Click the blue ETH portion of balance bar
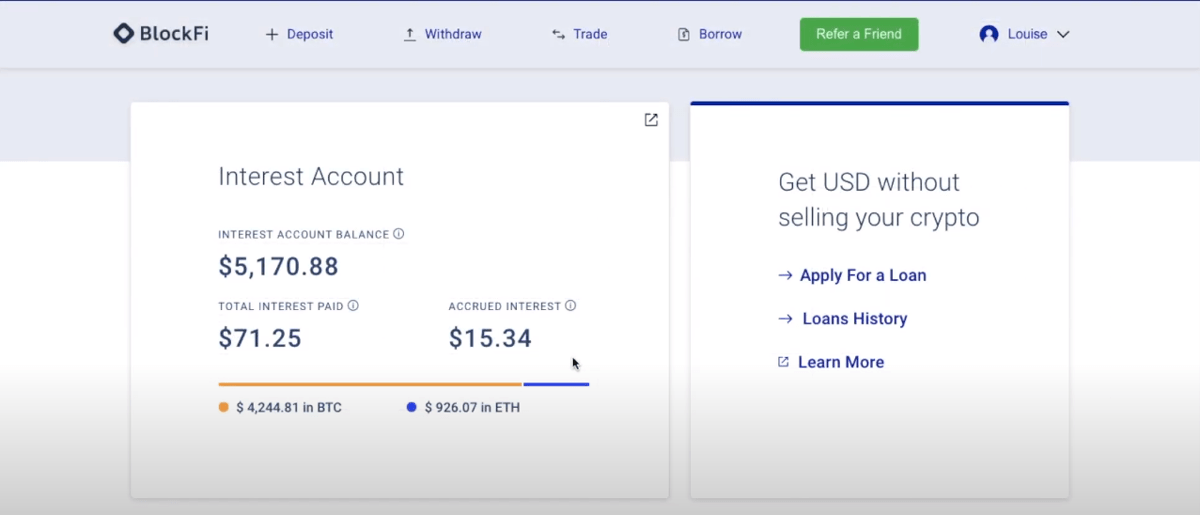This screenshot has height=515, width=1200. pos(556,384)
